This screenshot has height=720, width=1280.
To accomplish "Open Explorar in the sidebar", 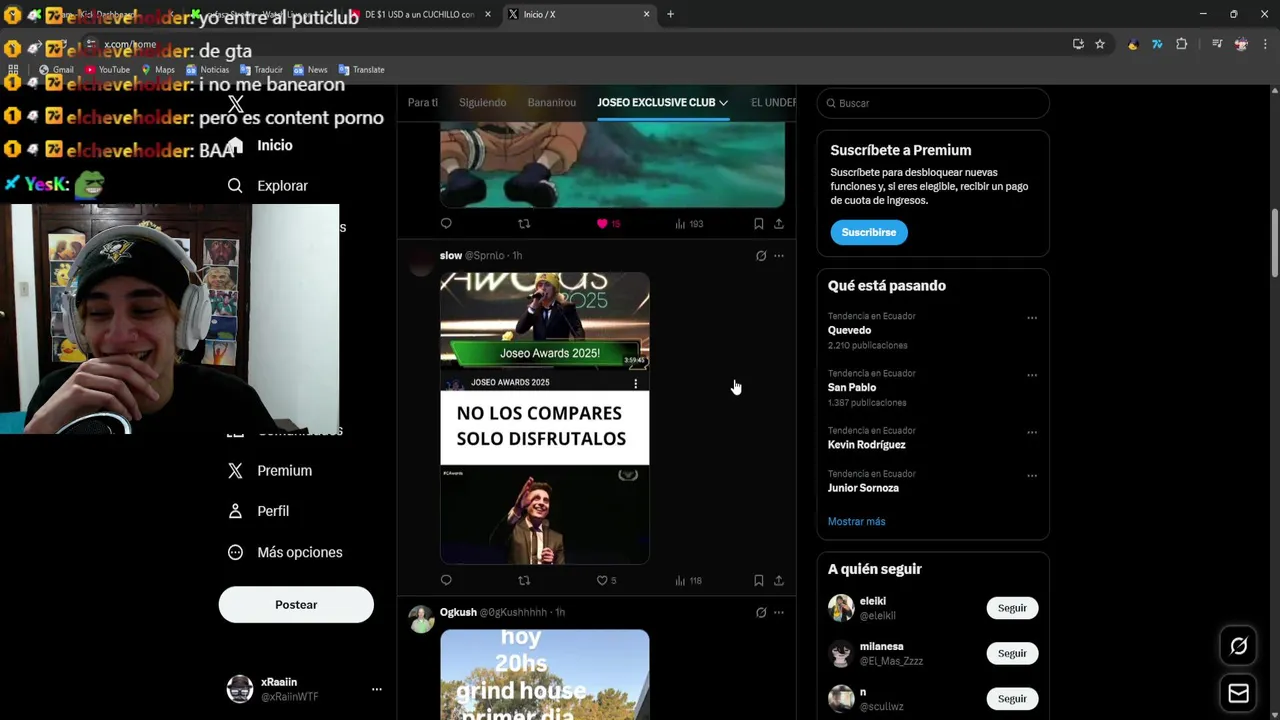I will pyautogui.click(x=267, y=186).
